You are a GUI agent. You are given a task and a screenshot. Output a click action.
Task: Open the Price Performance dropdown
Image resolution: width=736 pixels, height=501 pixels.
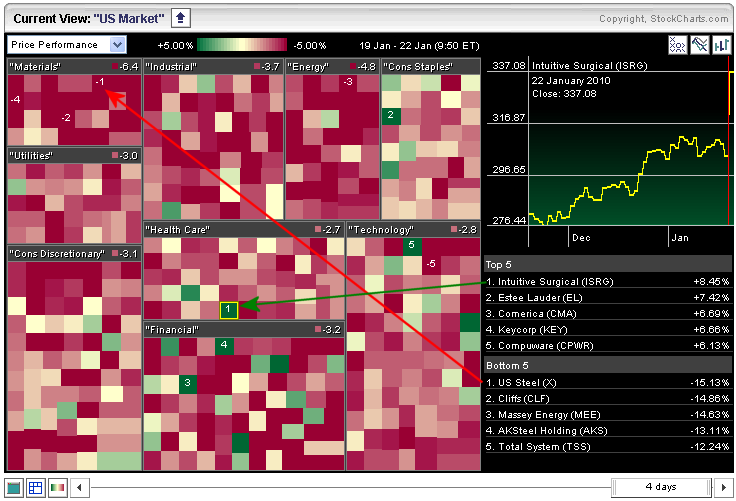click(66, 45)
